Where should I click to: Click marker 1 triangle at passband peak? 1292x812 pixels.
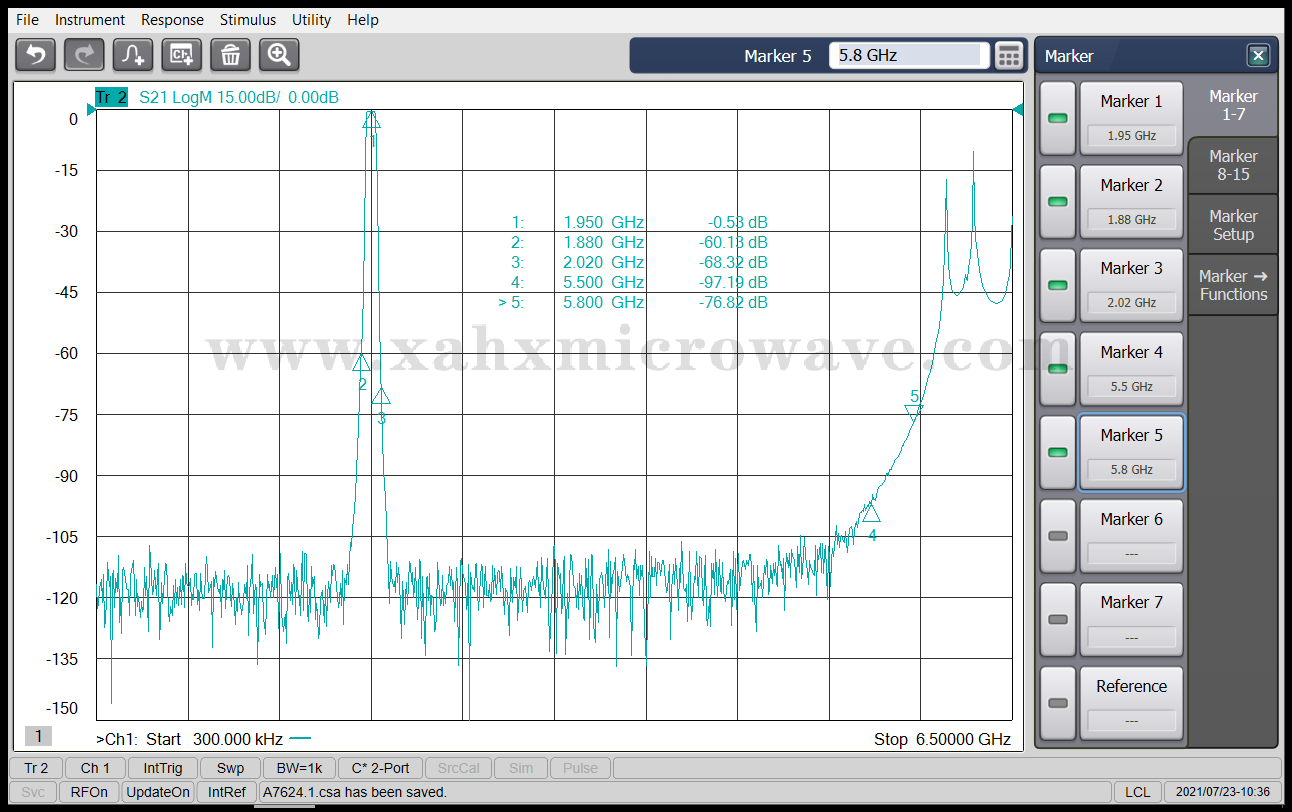click(371, 120)
